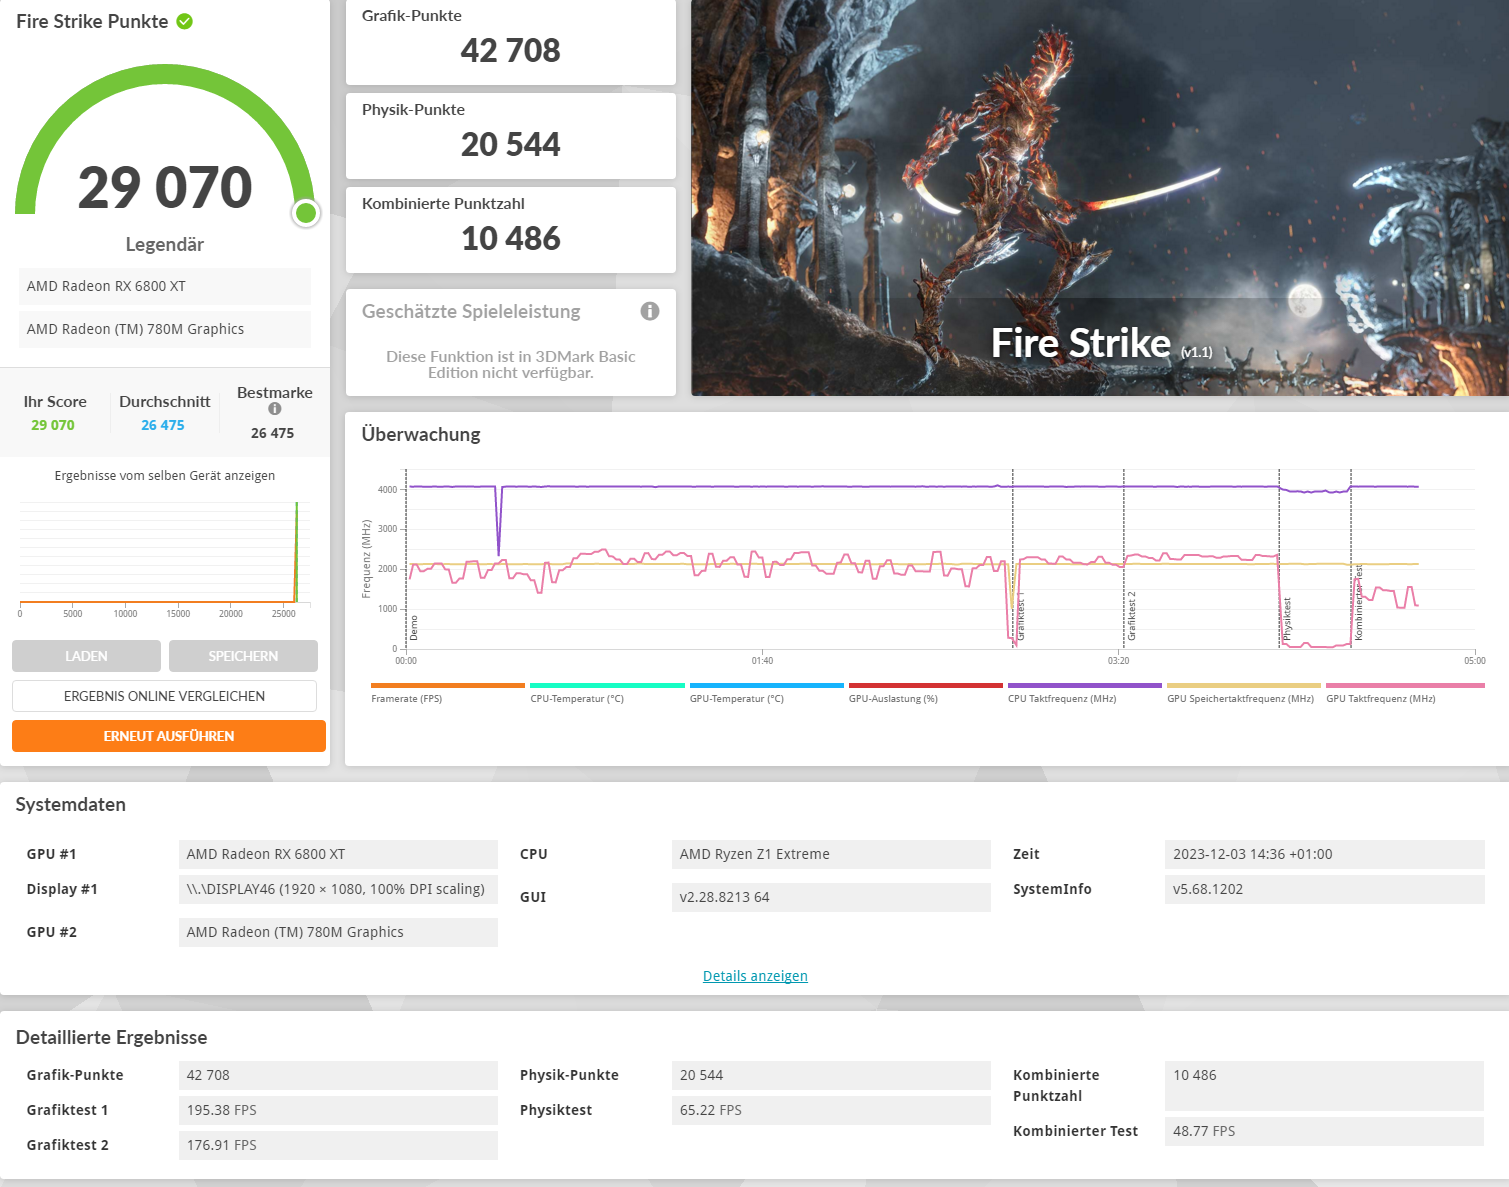Toggle the CPU Taktfrequenz (MHz) legend entry
The height and width of the screenshot is (1187, 1509).
tap(1084, 694)
